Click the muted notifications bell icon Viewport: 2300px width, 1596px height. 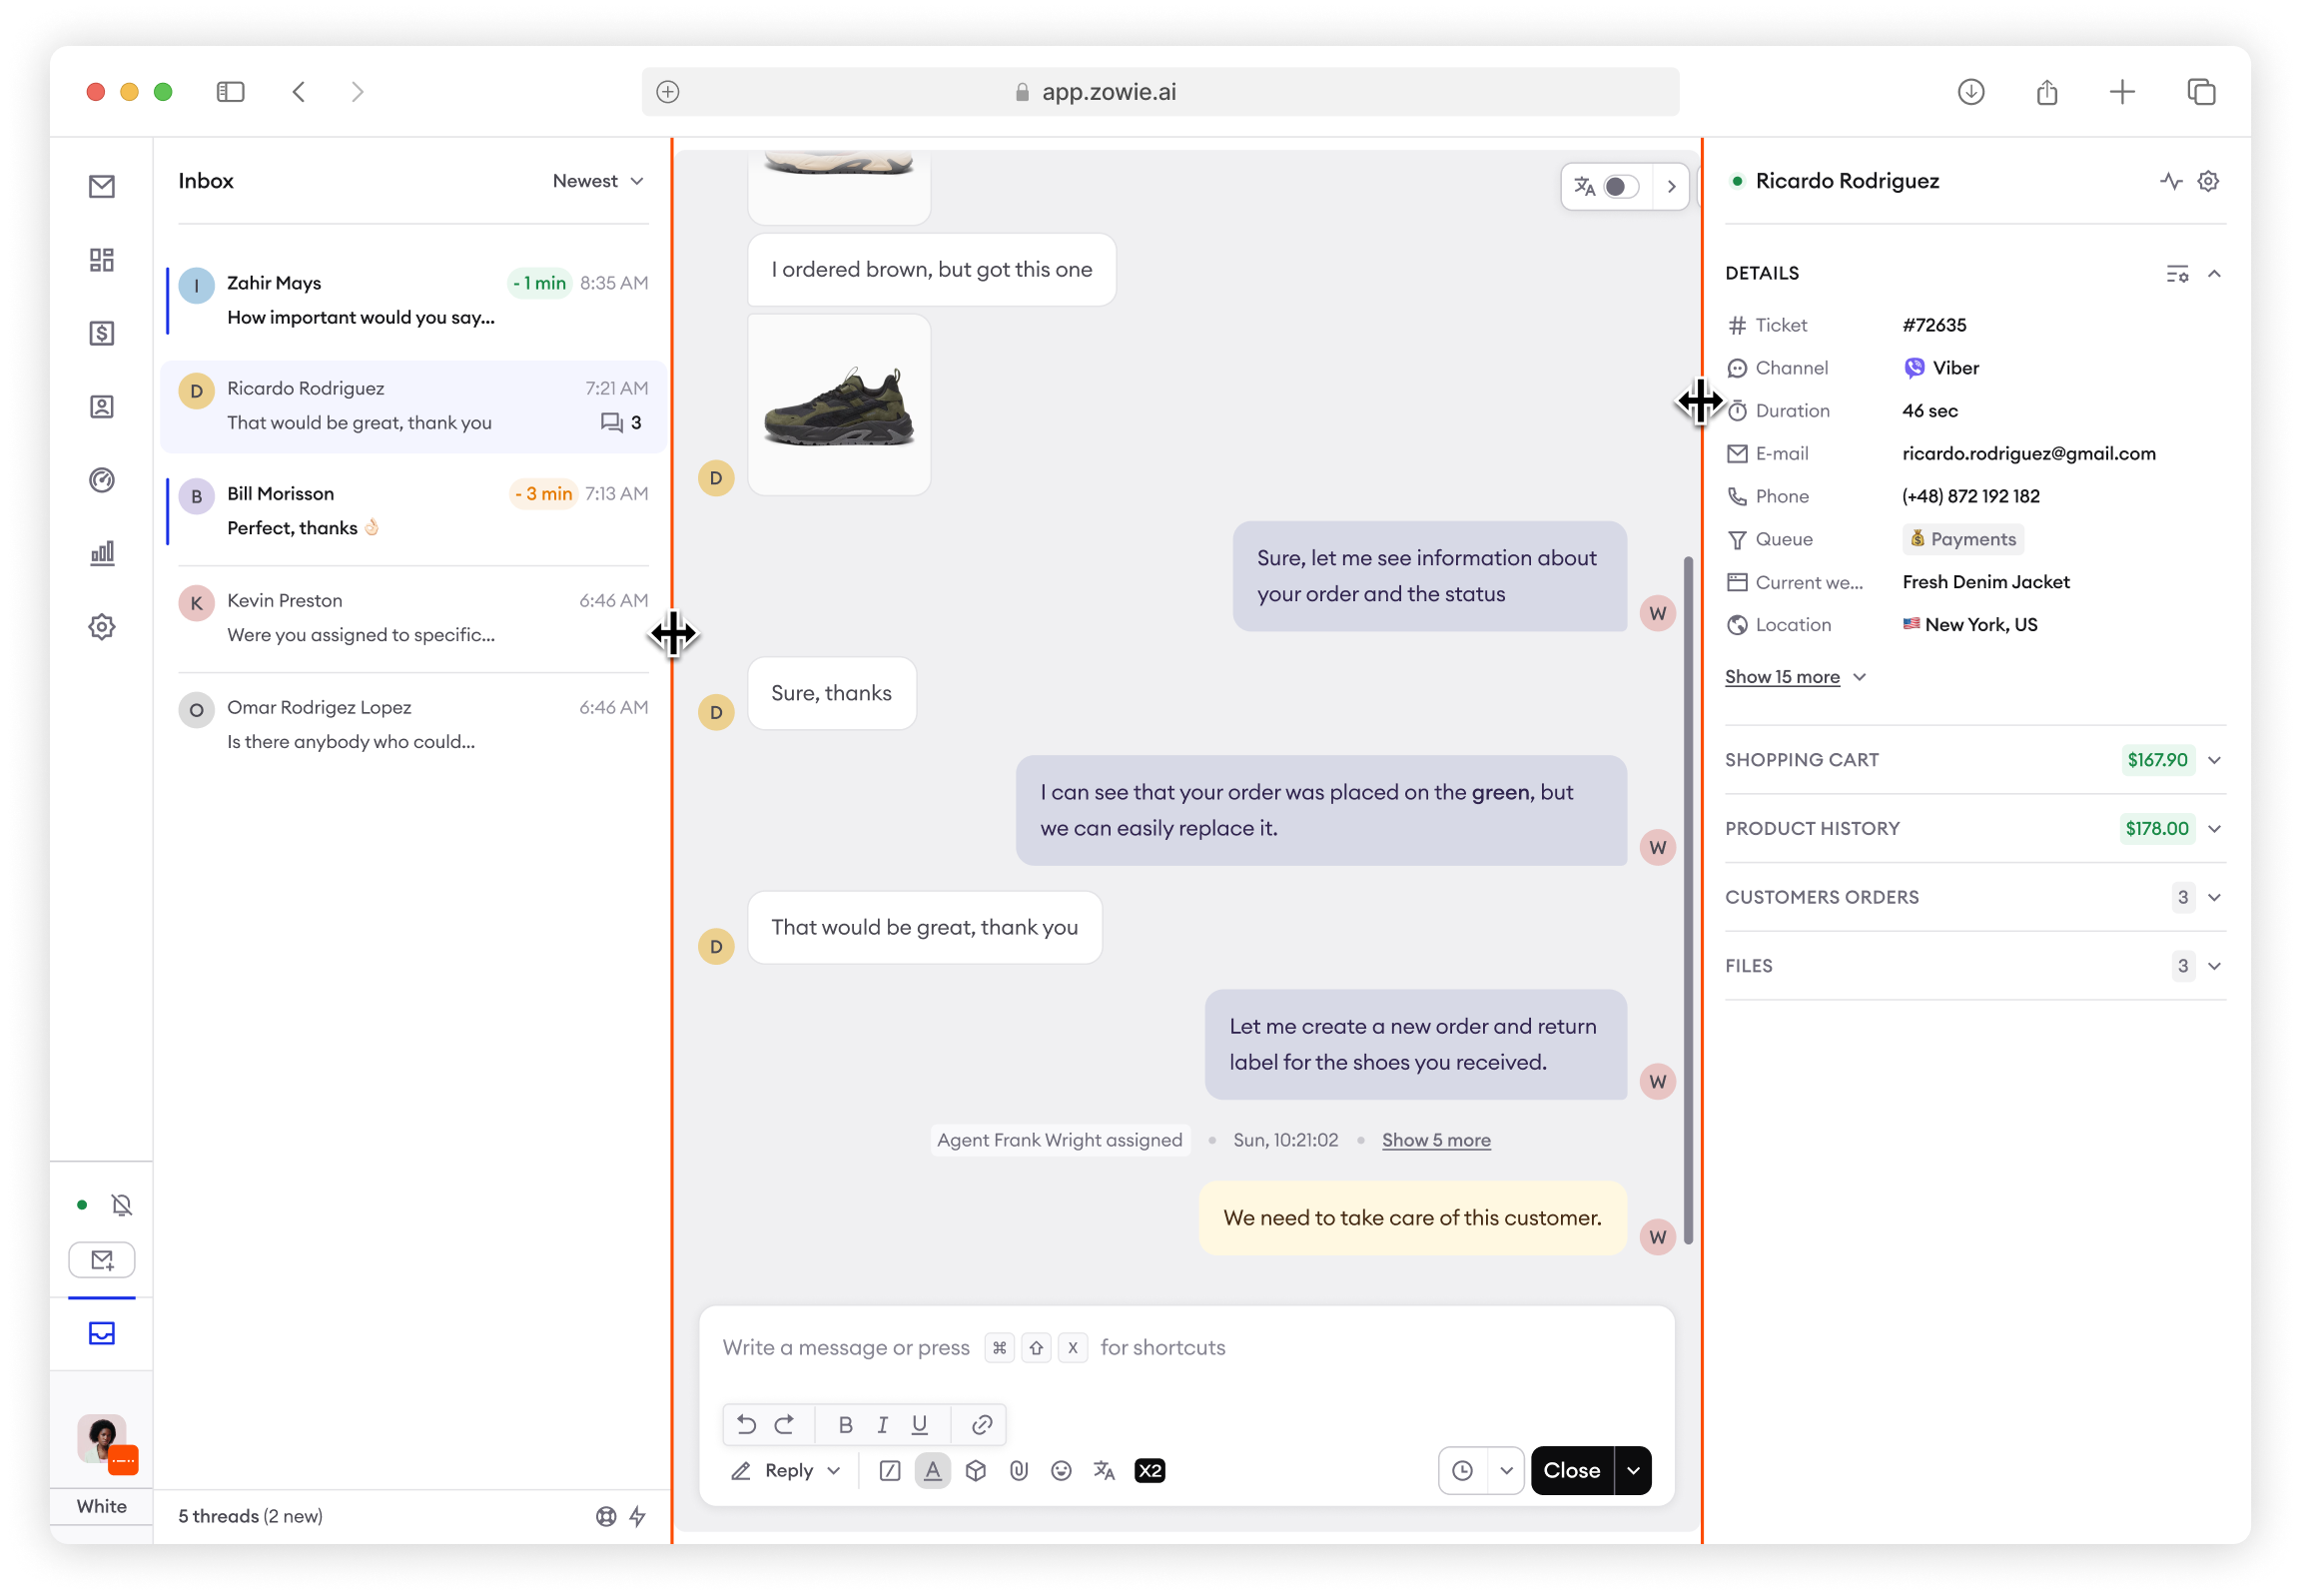pos(122,1205)
